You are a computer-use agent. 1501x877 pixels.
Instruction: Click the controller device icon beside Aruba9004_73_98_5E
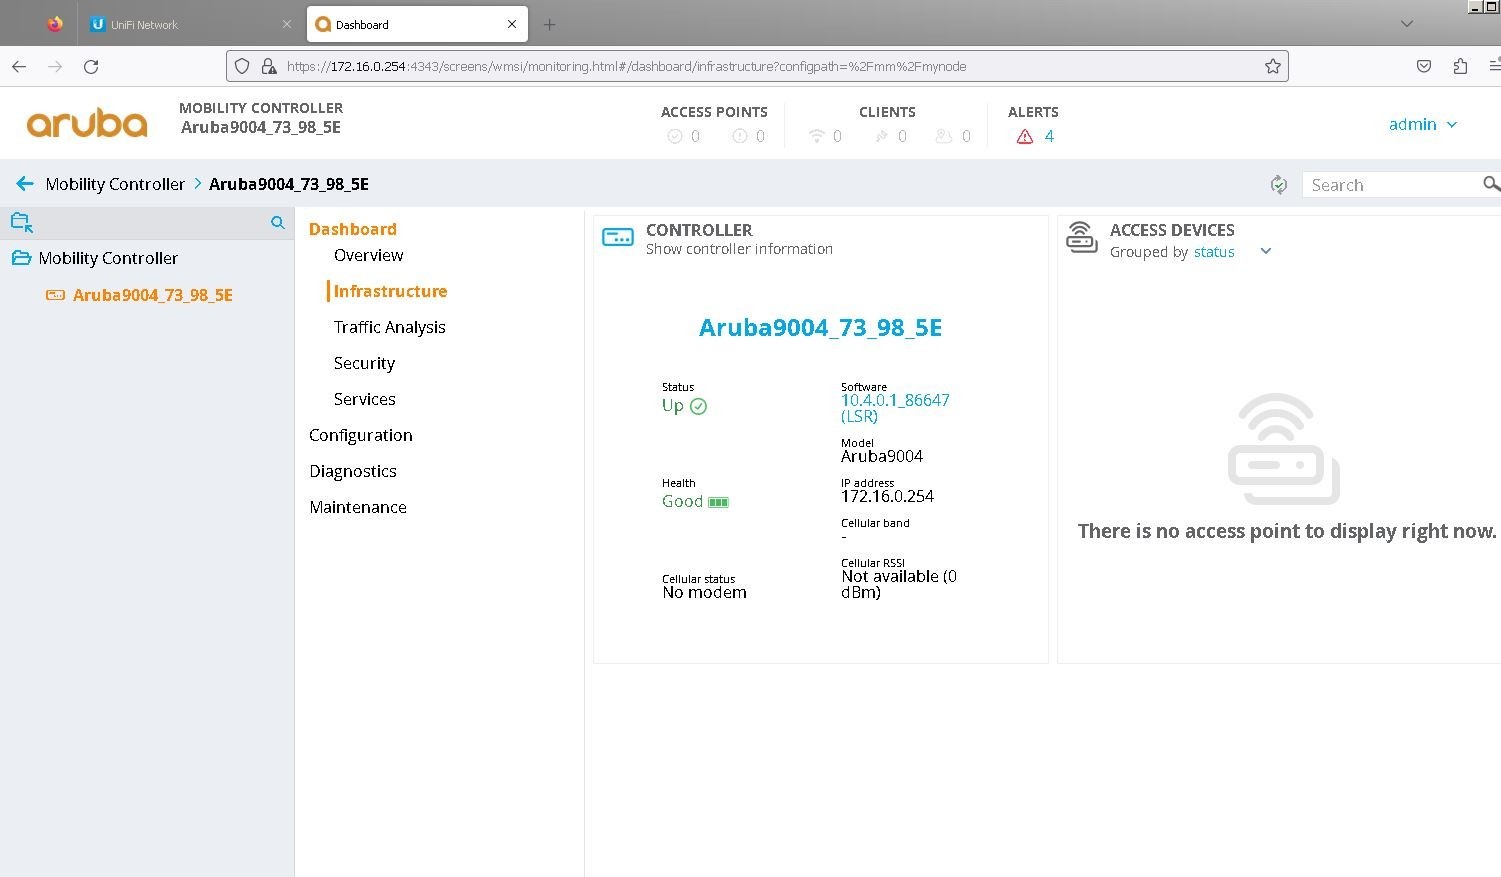click(56, 295)
